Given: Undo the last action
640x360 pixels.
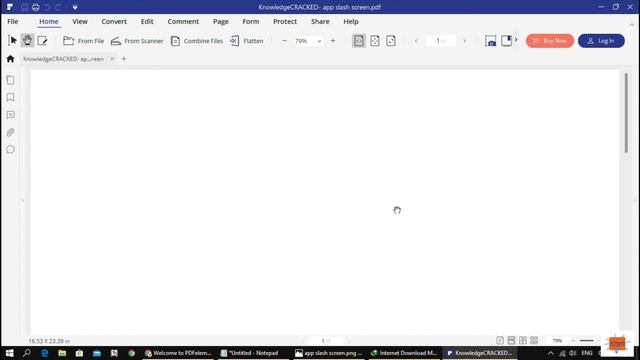Looking at the screenshot, I should coord(47,7).
